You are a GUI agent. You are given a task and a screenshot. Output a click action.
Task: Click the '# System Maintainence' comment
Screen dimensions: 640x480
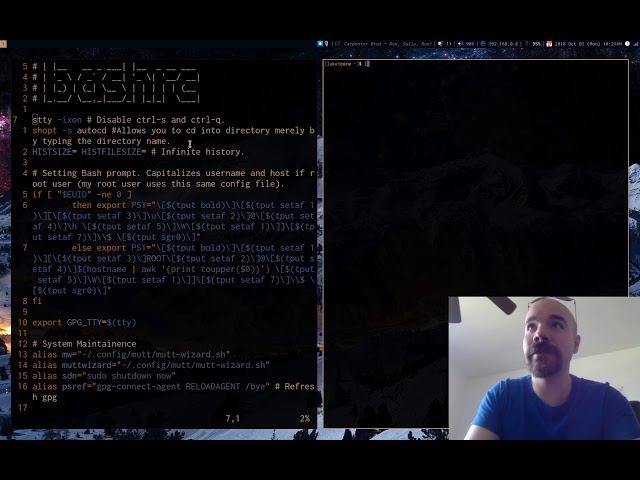84,344
